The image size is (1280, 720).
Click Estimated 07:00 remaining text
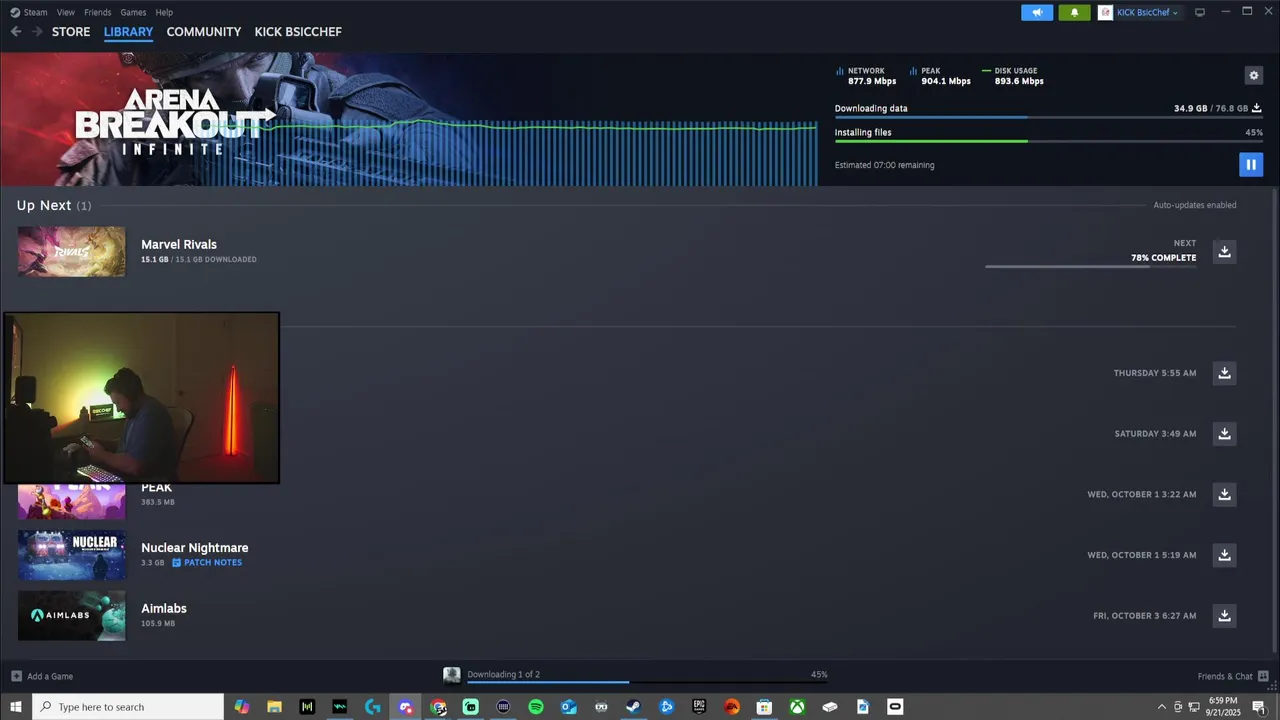pos(885,165)
